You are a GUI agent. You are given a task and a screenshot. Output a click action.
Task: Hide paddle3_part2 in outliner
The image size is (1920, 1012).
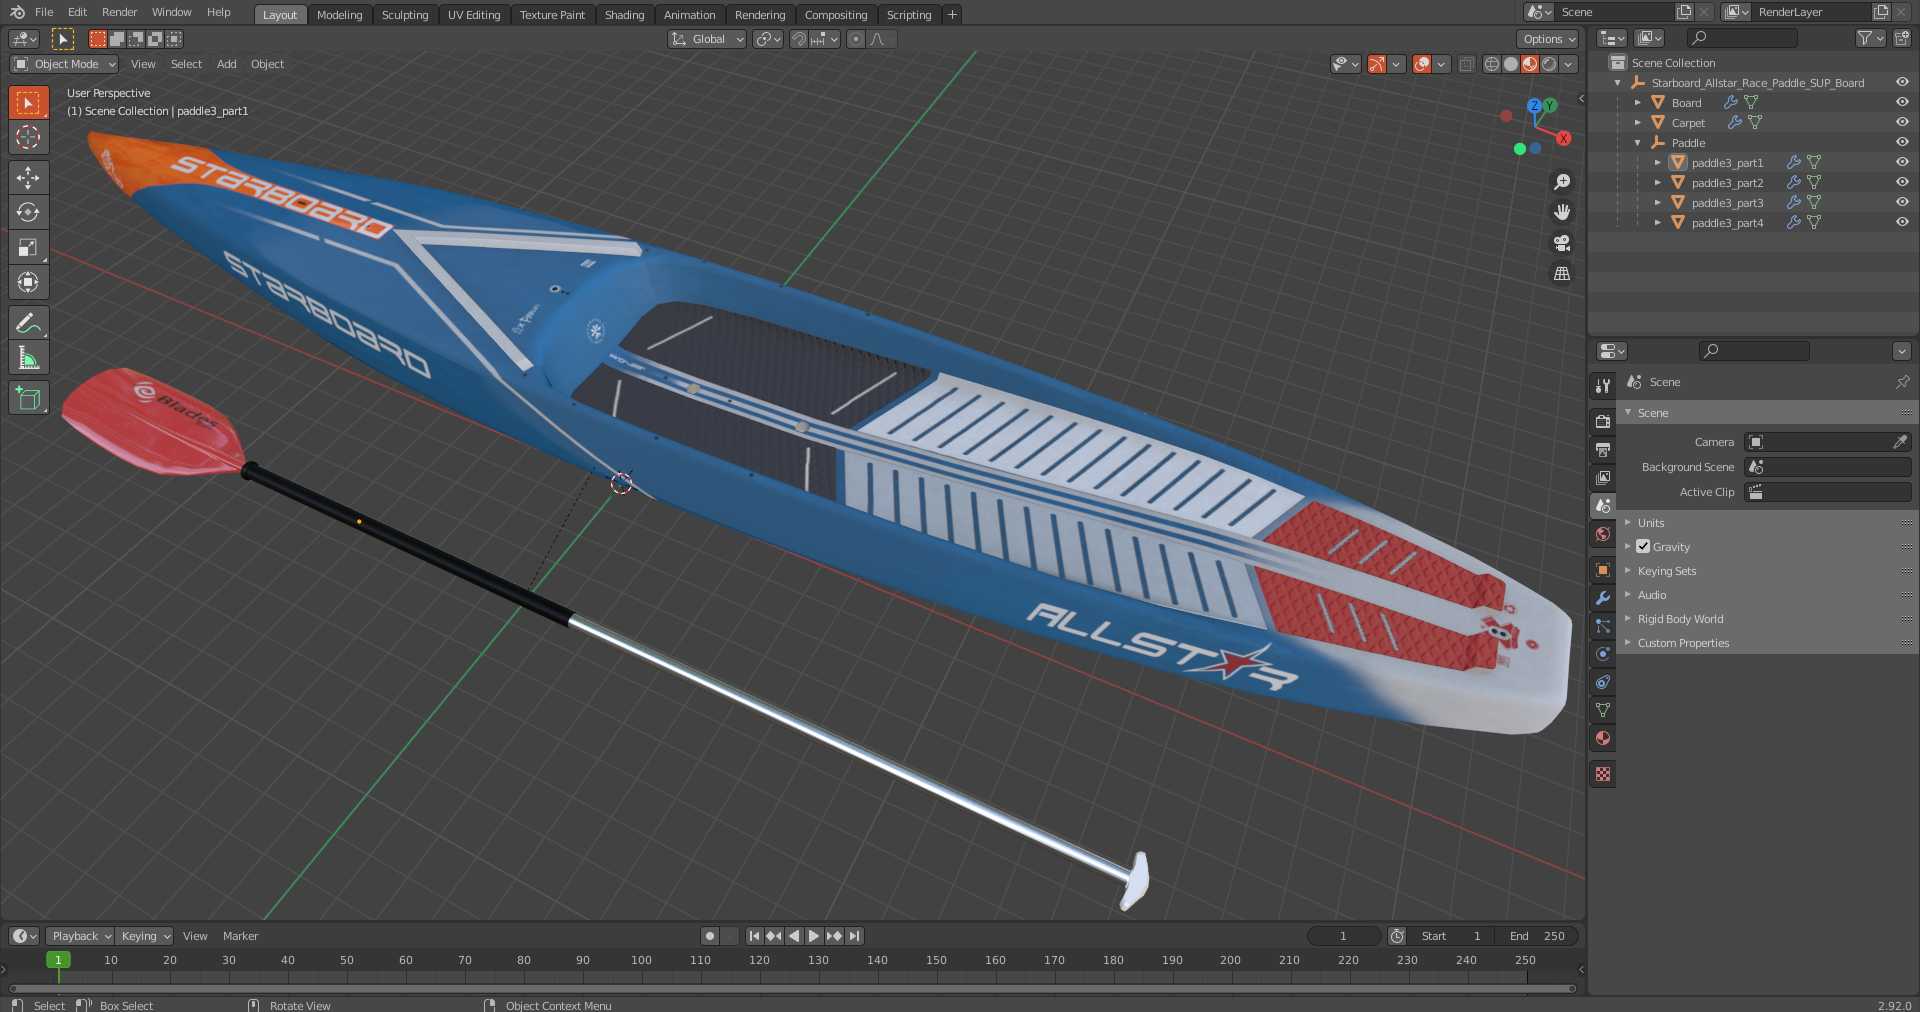[1902, 182]
